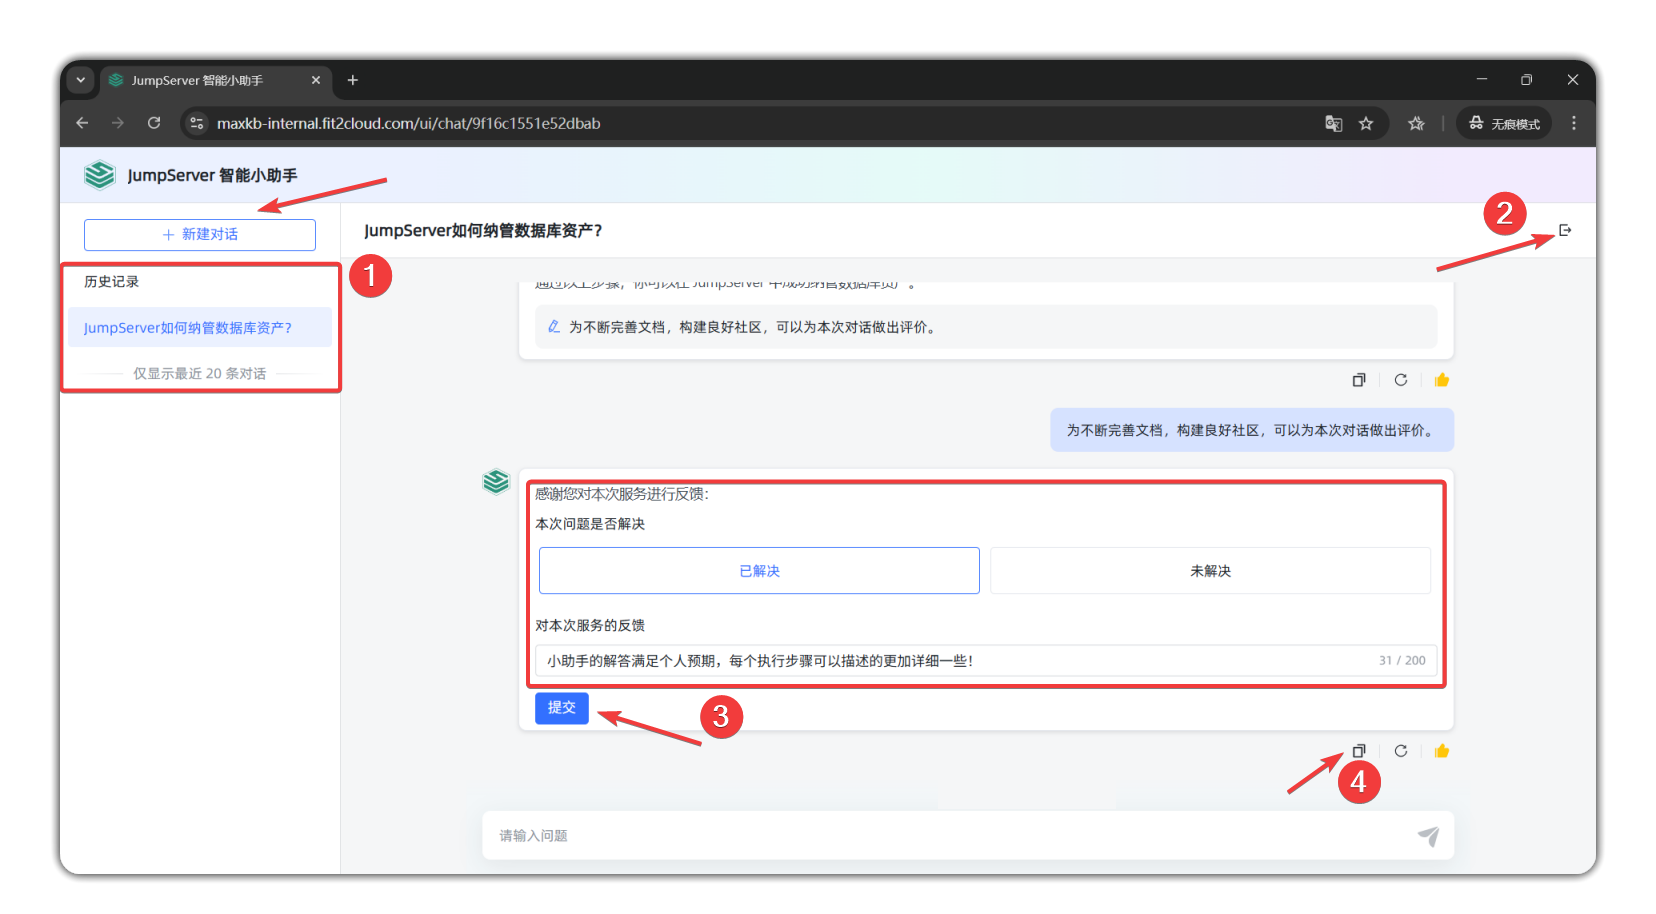Open the browser three-dot menu
This screenshot has height=914, width=1656.
1574,123
